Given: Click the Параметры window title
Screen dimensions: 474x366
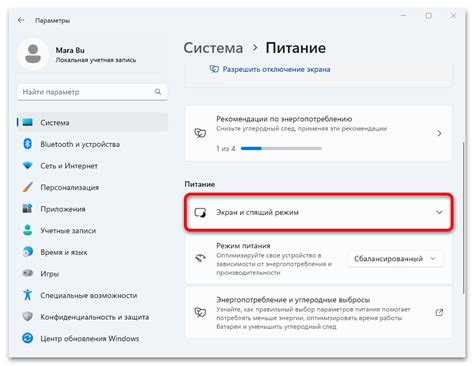Looking at the screenshot, I should 53,20.
